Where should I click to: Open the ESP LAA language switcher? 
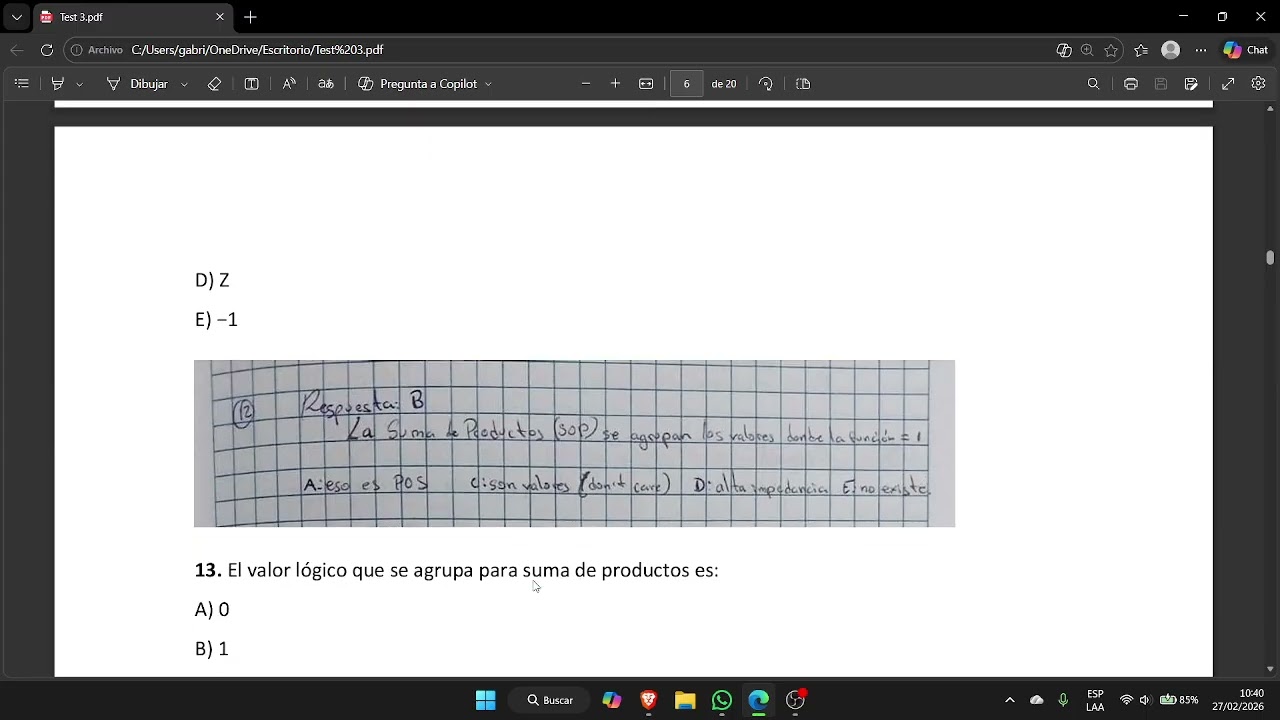point(1095,700)
